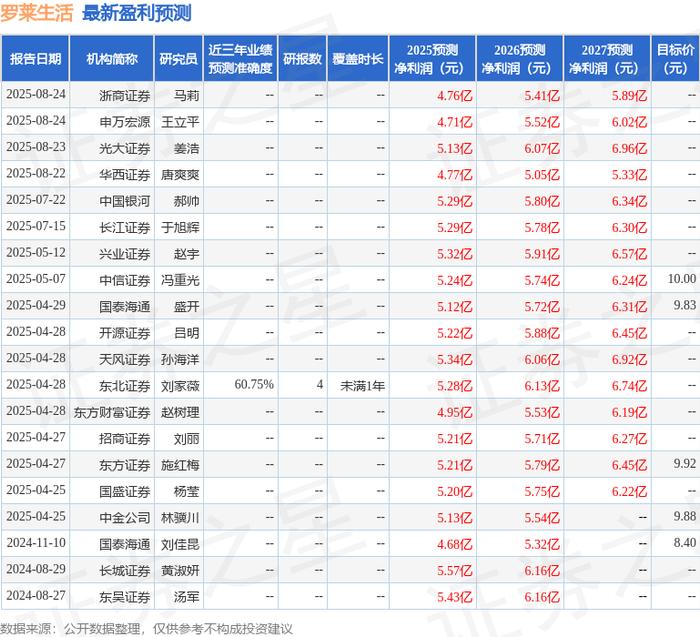The width and height of the screenshot is (700, 637).
Task: Click the 2025预测净利润 column header
Action: (433, 59)
